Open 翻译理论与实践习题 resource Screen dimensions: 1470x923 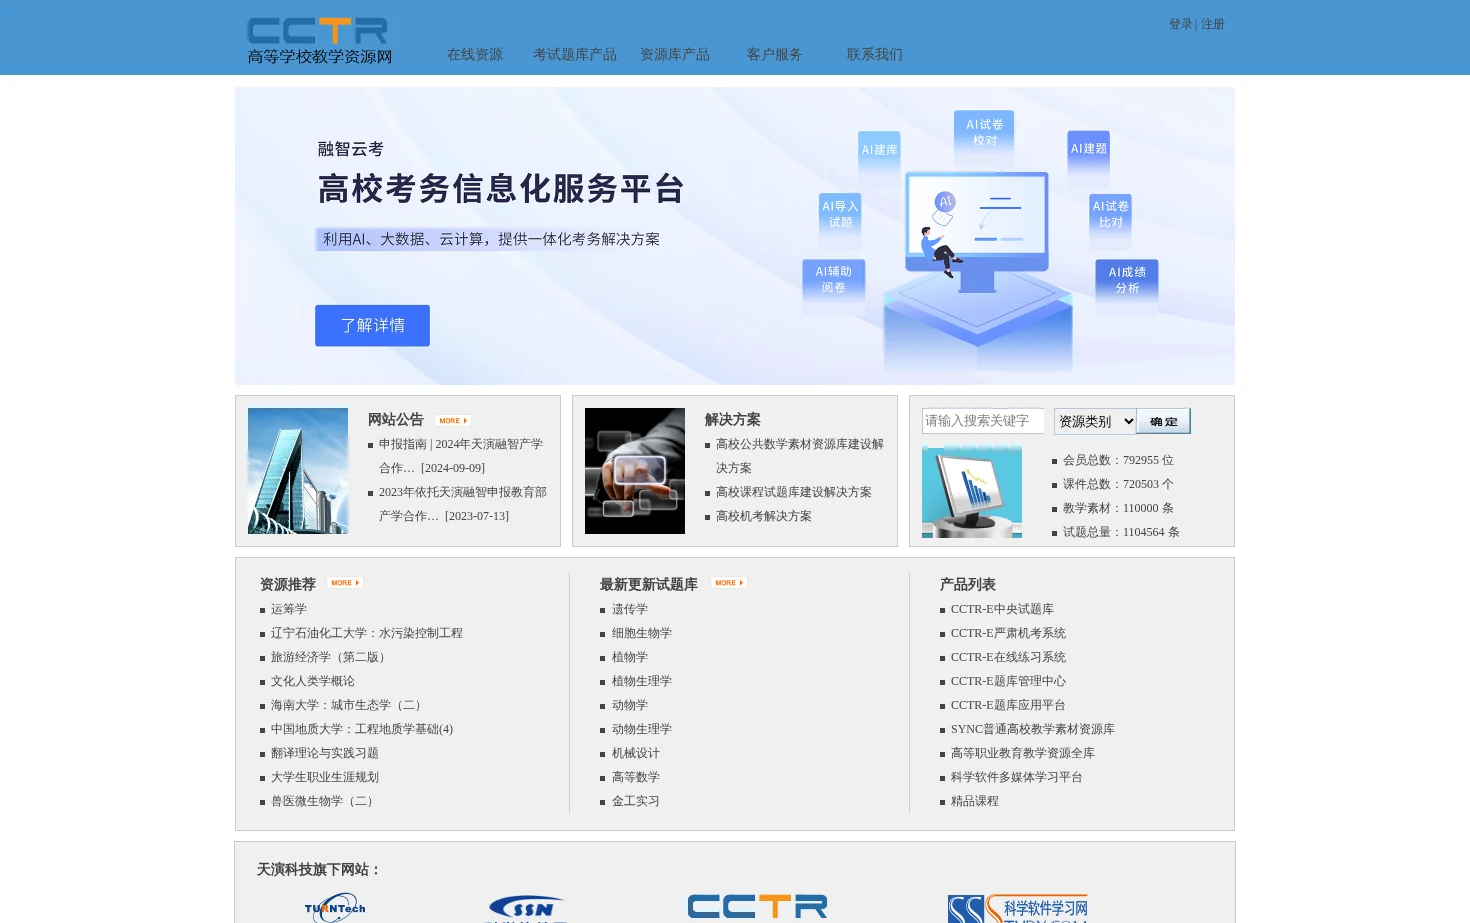[325, 753]
